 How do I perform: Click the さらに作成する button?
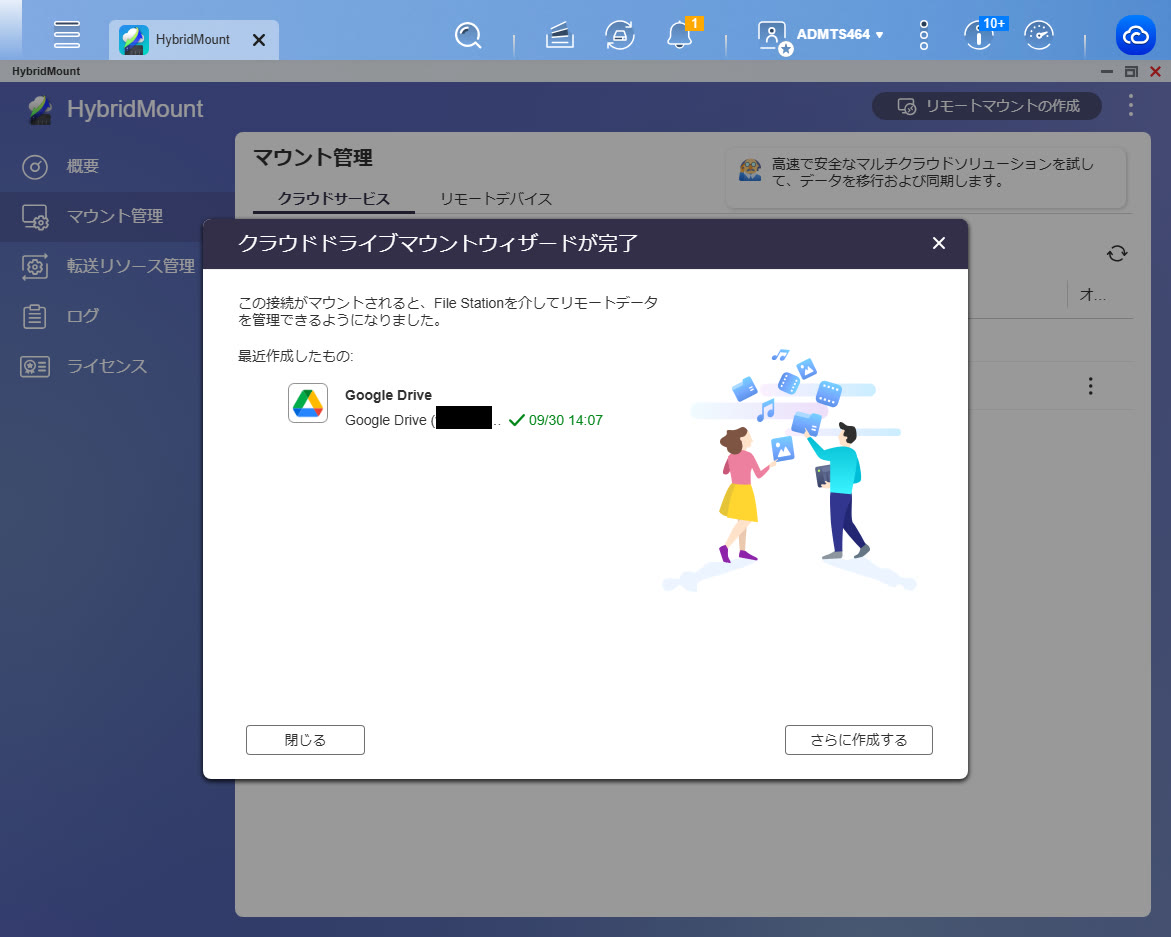(x=859, y=740)
